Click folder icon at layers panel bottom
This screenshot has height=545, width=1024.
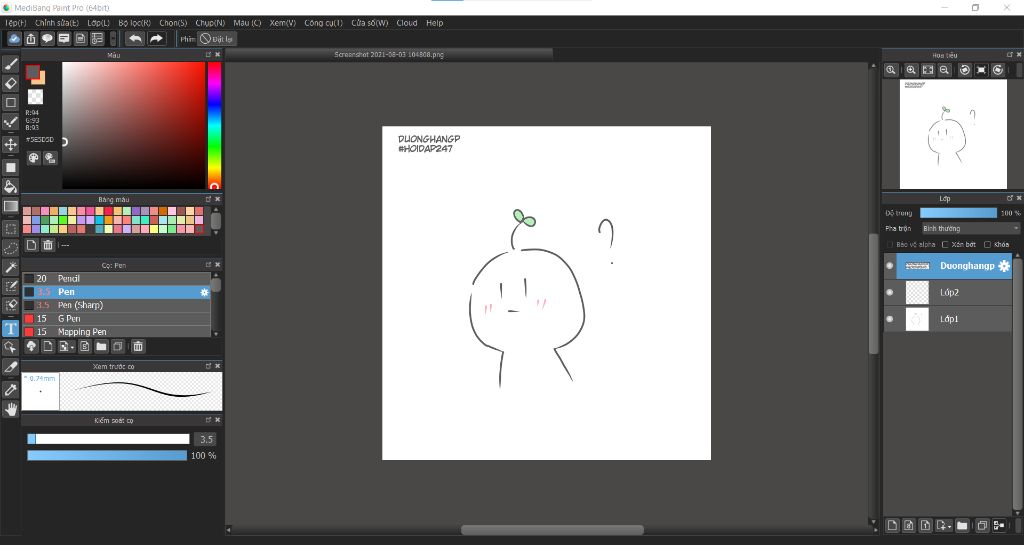tap(962, 525)
